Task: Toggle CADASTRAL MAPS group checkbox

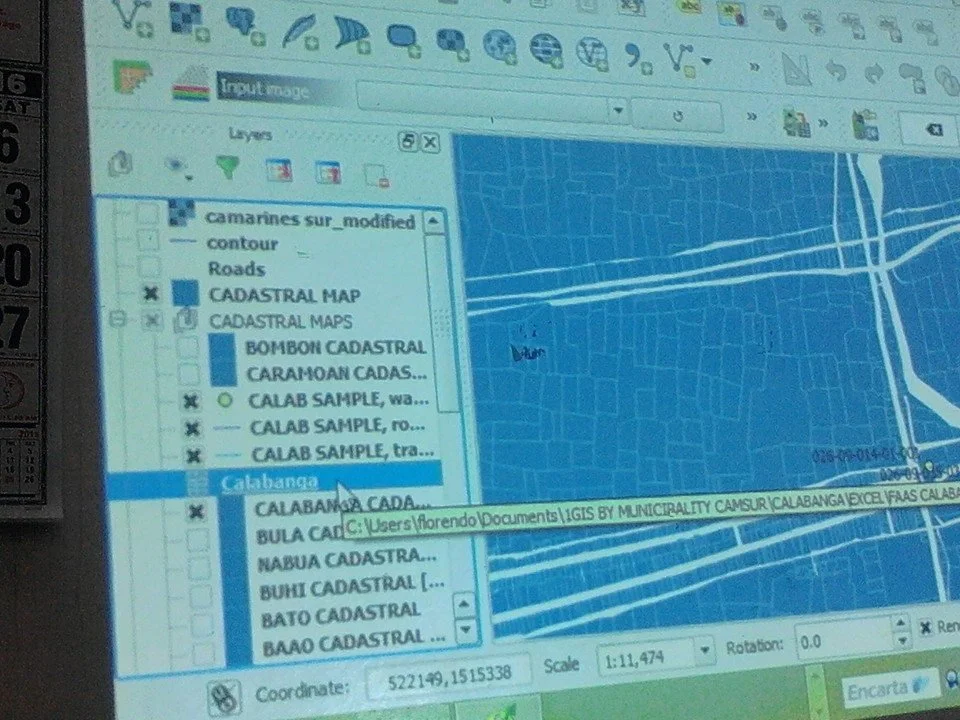Action: pos(152,320)
